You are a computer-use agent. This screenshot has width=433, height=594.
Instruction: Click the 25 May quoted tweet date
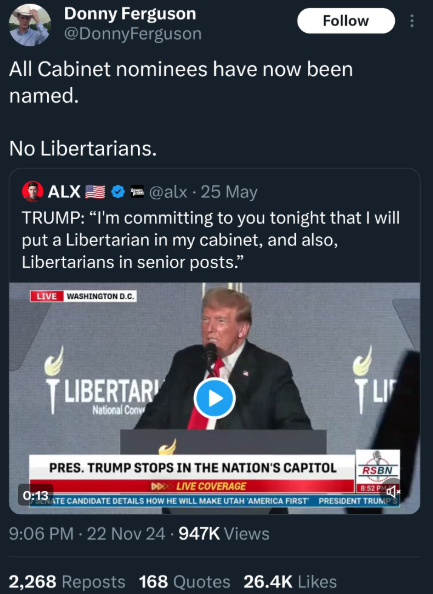[x=229, y=192]
